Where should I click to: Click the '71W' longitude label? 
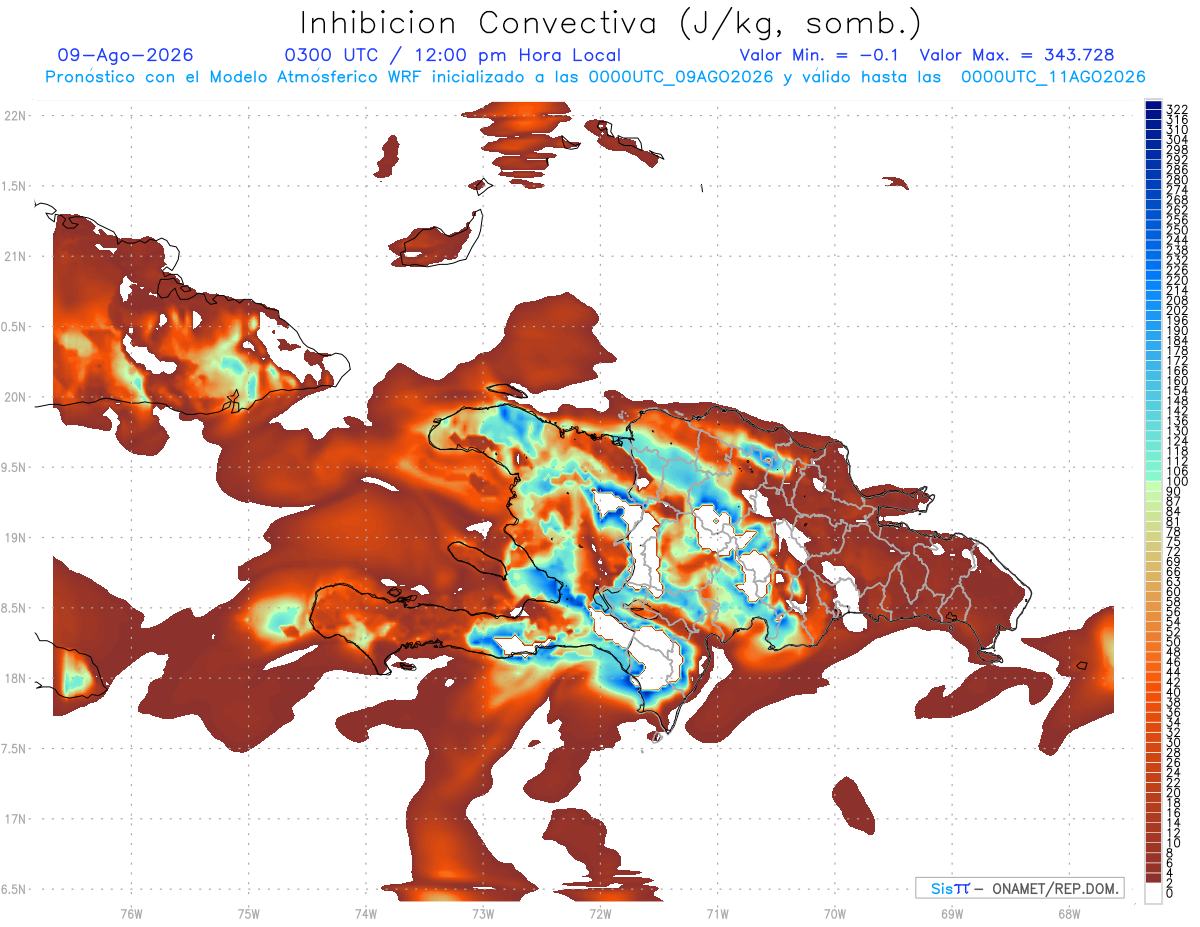(x=717, y=913)
